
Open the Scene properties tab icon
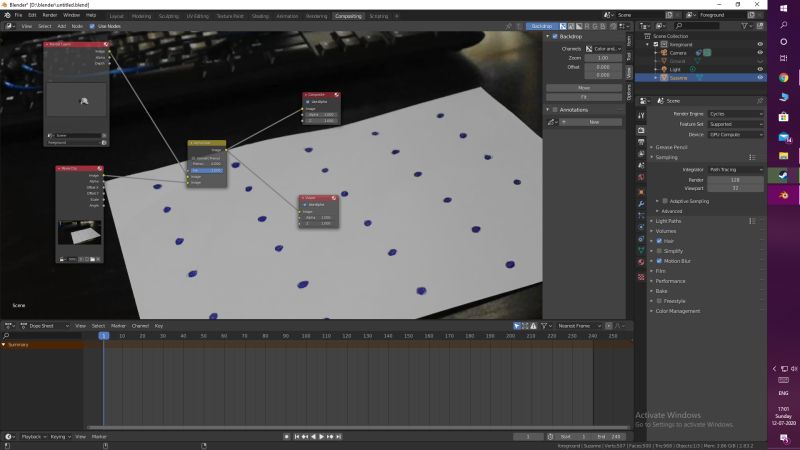tap(641, 165)
